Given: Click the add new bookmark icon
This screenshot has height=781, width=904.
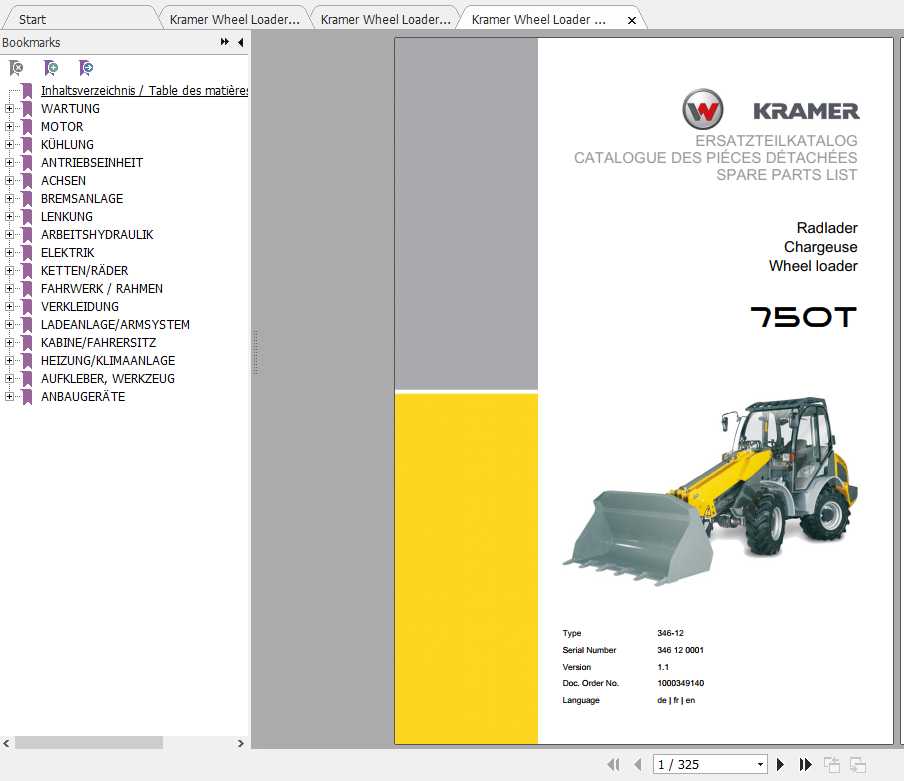Looking at the screenshot, I should [51, 68].
